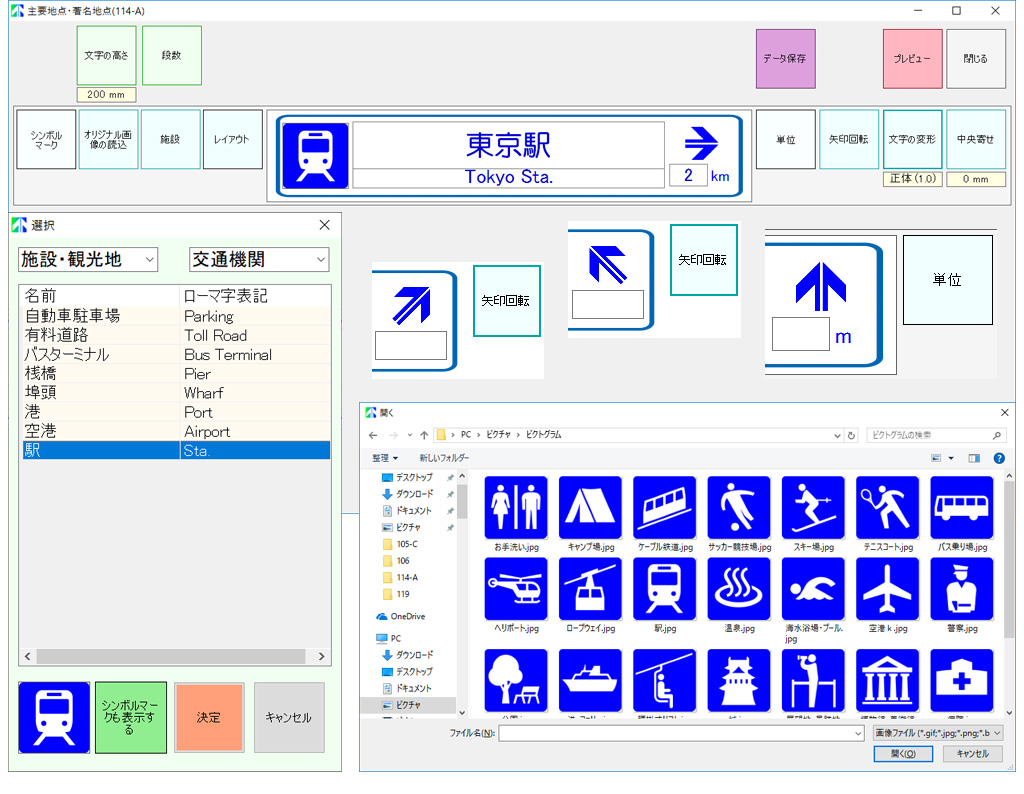The height and width of the screenshot is (794, 1024).
Task: Pick the 空港 k.jpg airplane pictogram
Action: 888,588
